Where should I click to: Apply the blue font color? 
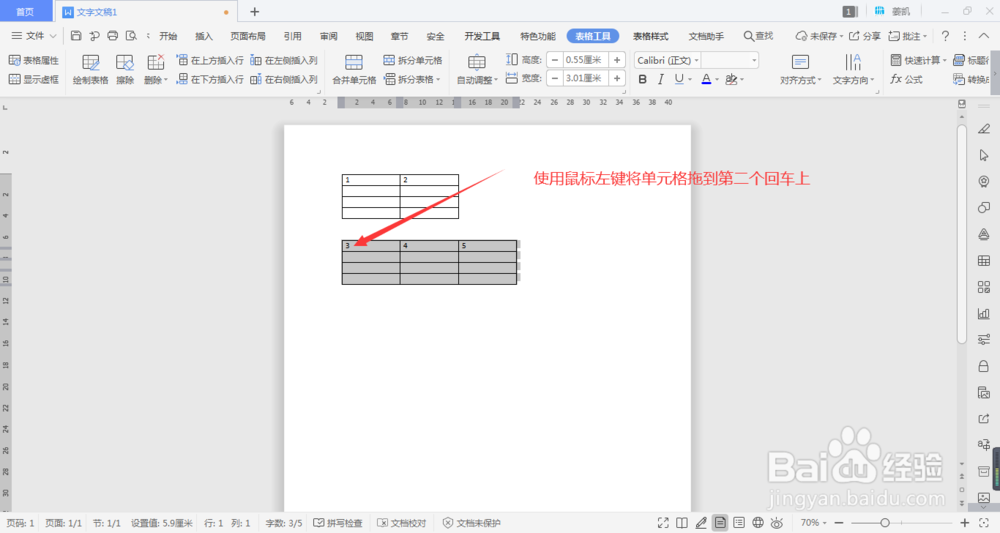706,79
